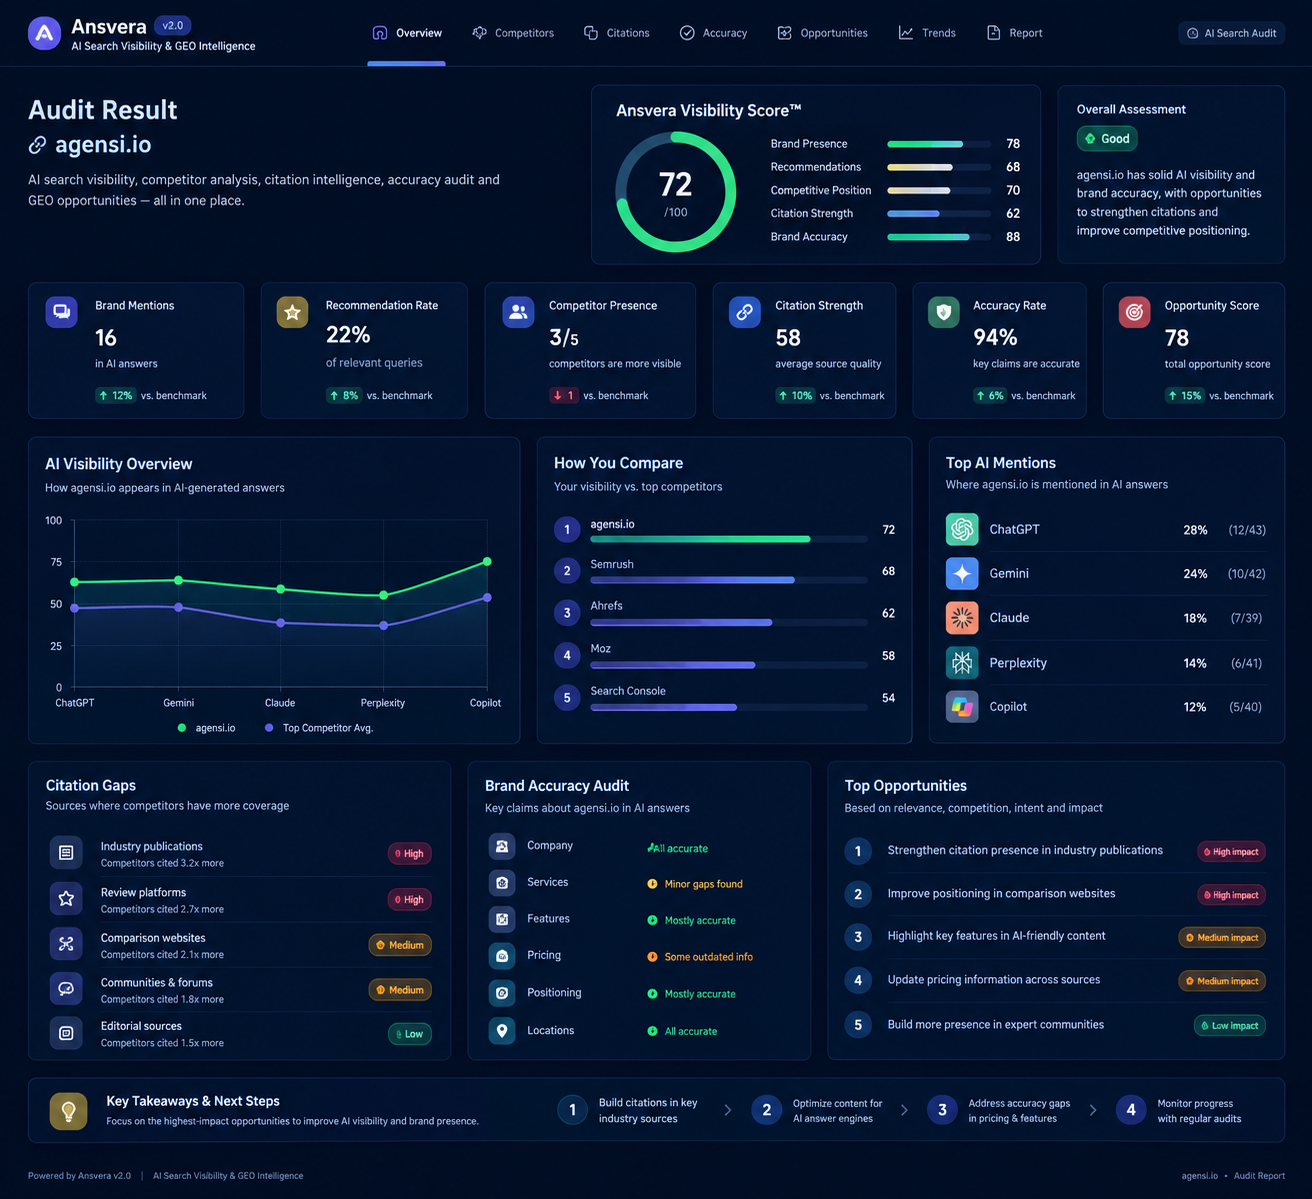Click the Brand Mentions chat icon

coord(62,312)
